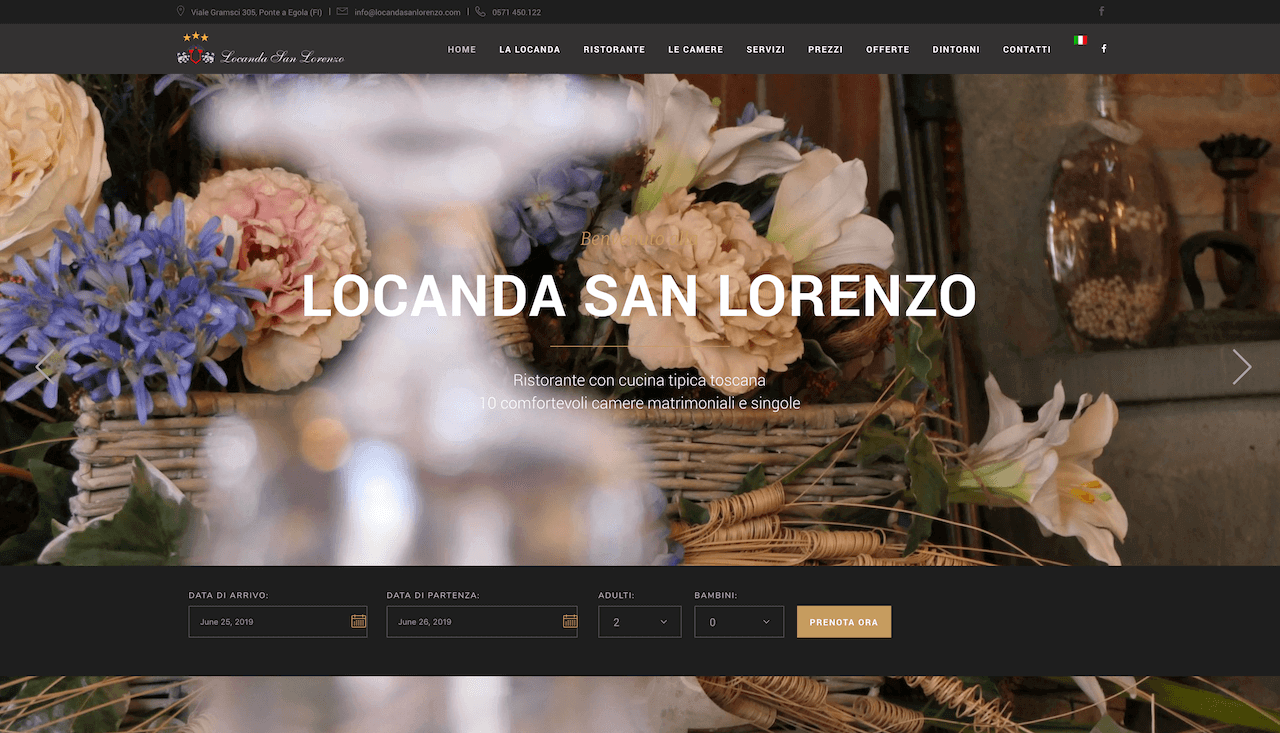Image resolution: width=1280 pixels, height=733 pixels.
Task: Click the address Viale Gramsci 305 text
Action: click(x=256, y=12)
